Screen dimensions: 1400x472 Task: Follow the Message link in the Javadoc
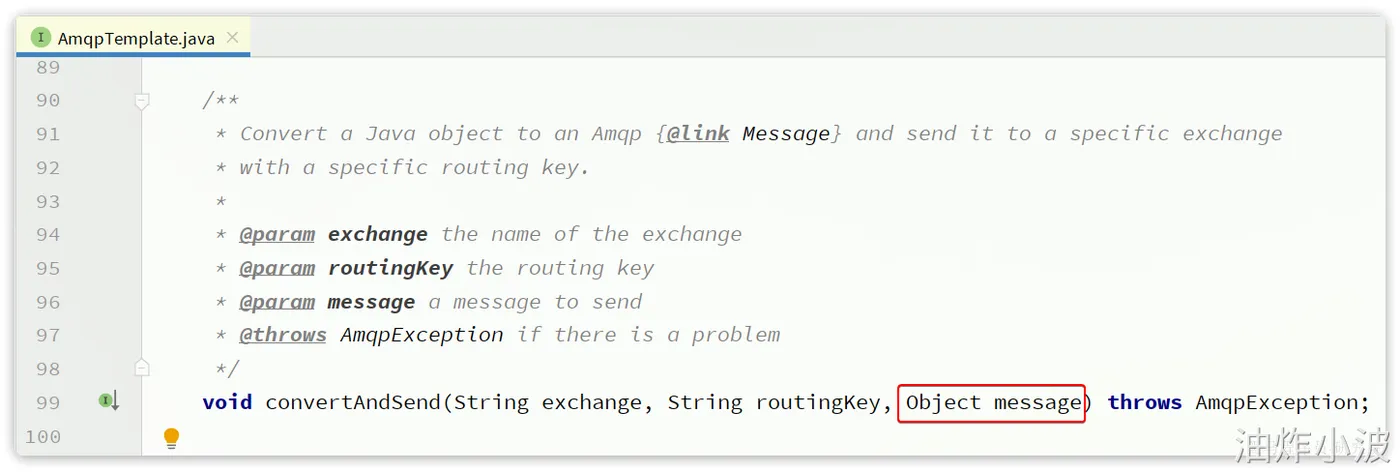coord(786,134)
